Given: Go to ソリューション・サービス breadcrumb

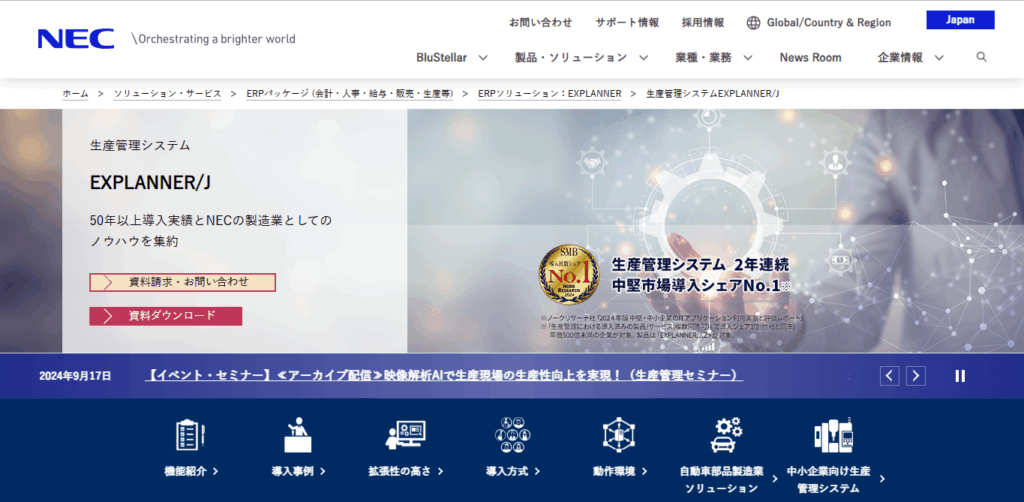Looking at the screenshot, I should pyautogui.click(x=167, y=94).
